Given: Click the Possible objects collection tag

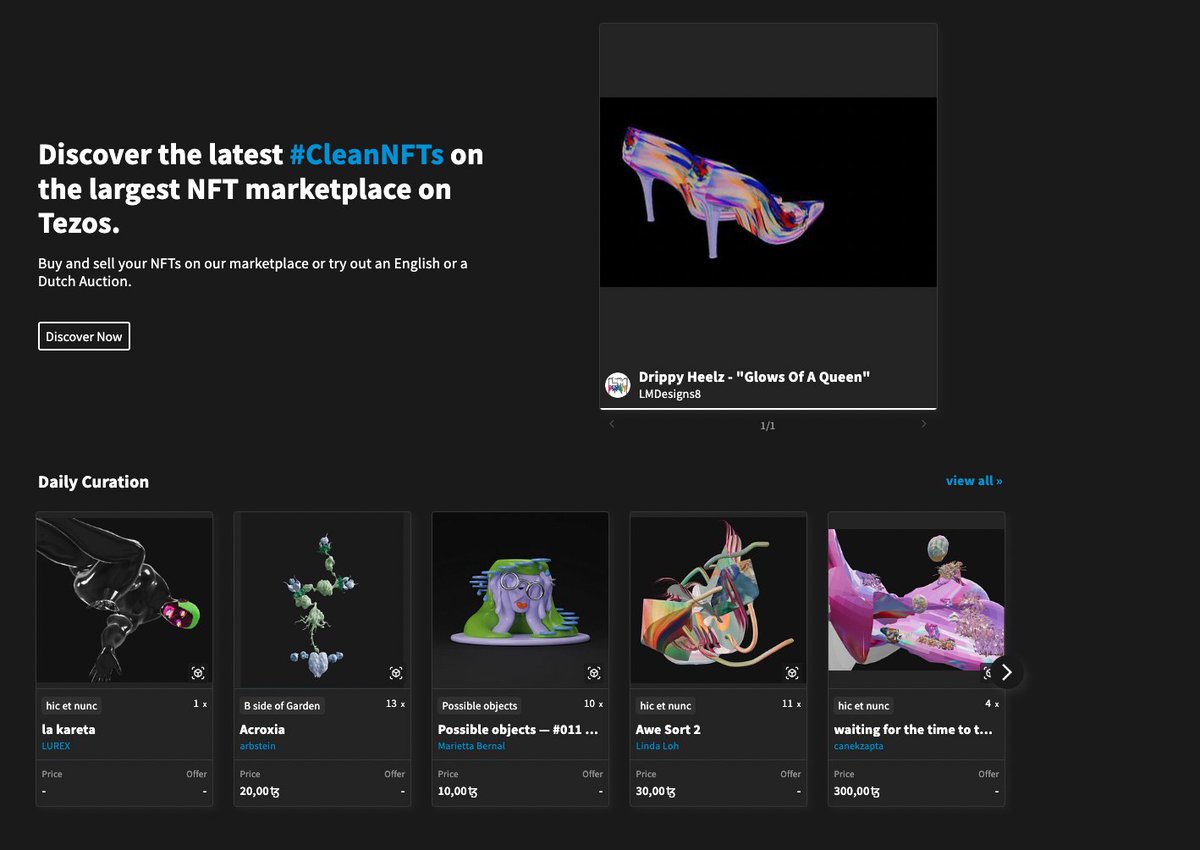Looking at the screenshot, I should pos(480,706).
